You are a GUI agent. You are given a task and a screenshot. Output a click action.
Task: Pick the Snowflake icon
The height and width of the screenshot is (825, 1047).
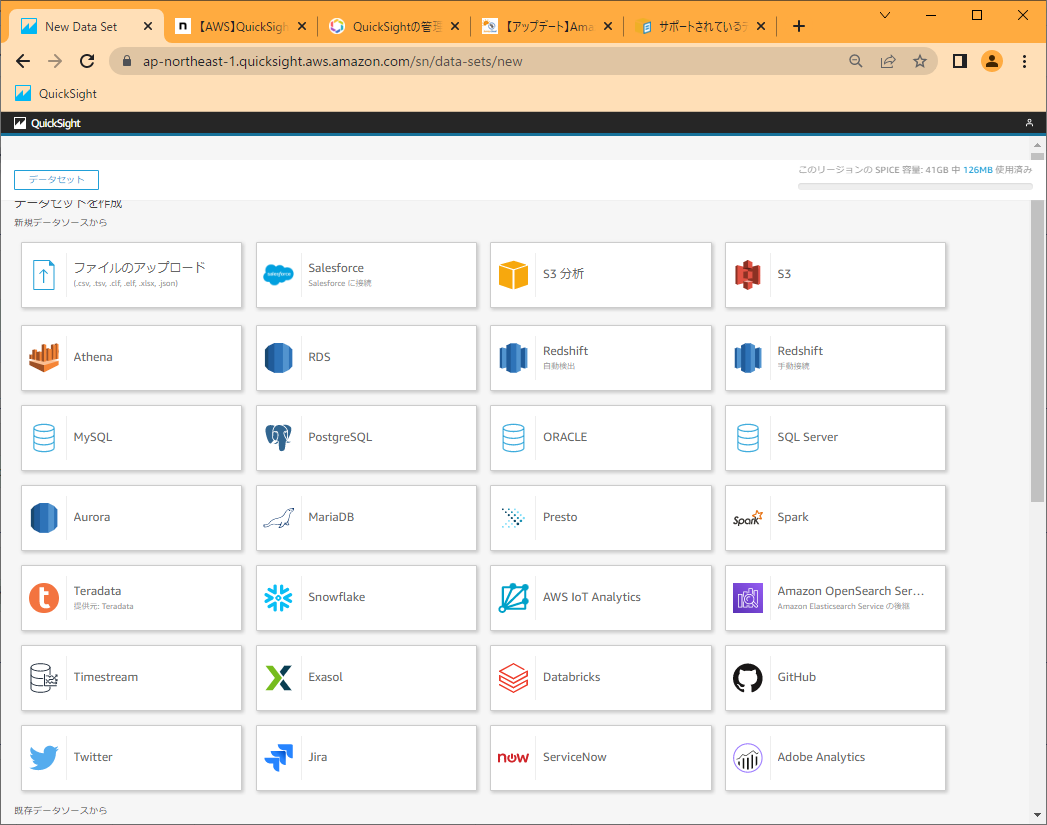point(278,598)
